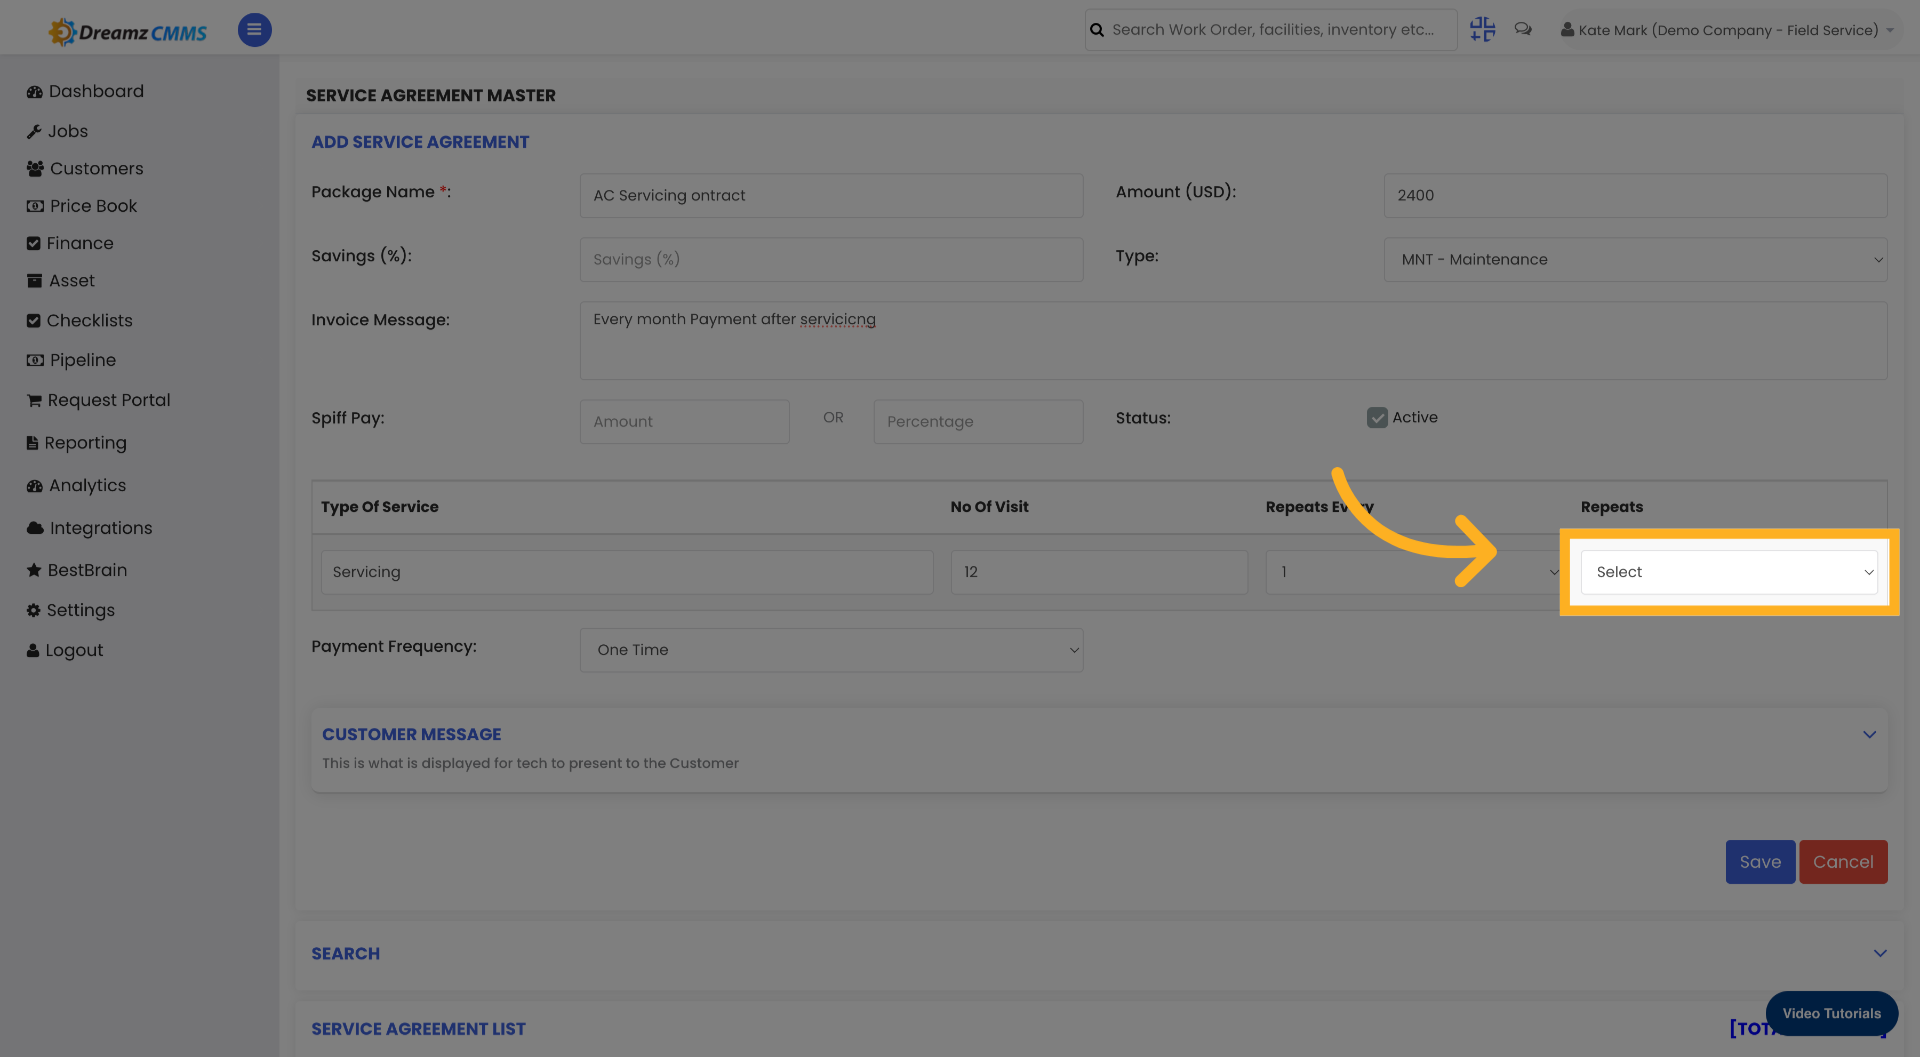1920x1057 pixels.
Task: Open the Request Portal cart icon
Action: [35, 400]
